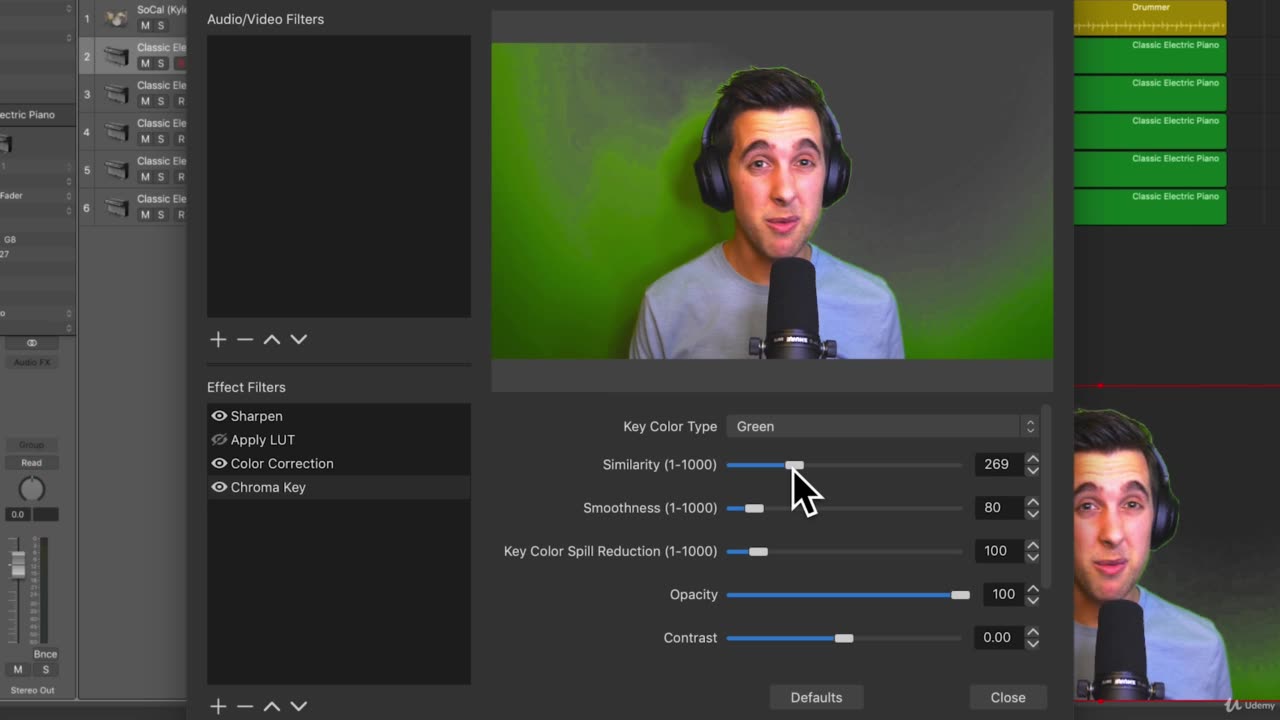Mute track 2 Classic Electric Piano
Screen dimensions: 1280x720
[145, 63]
